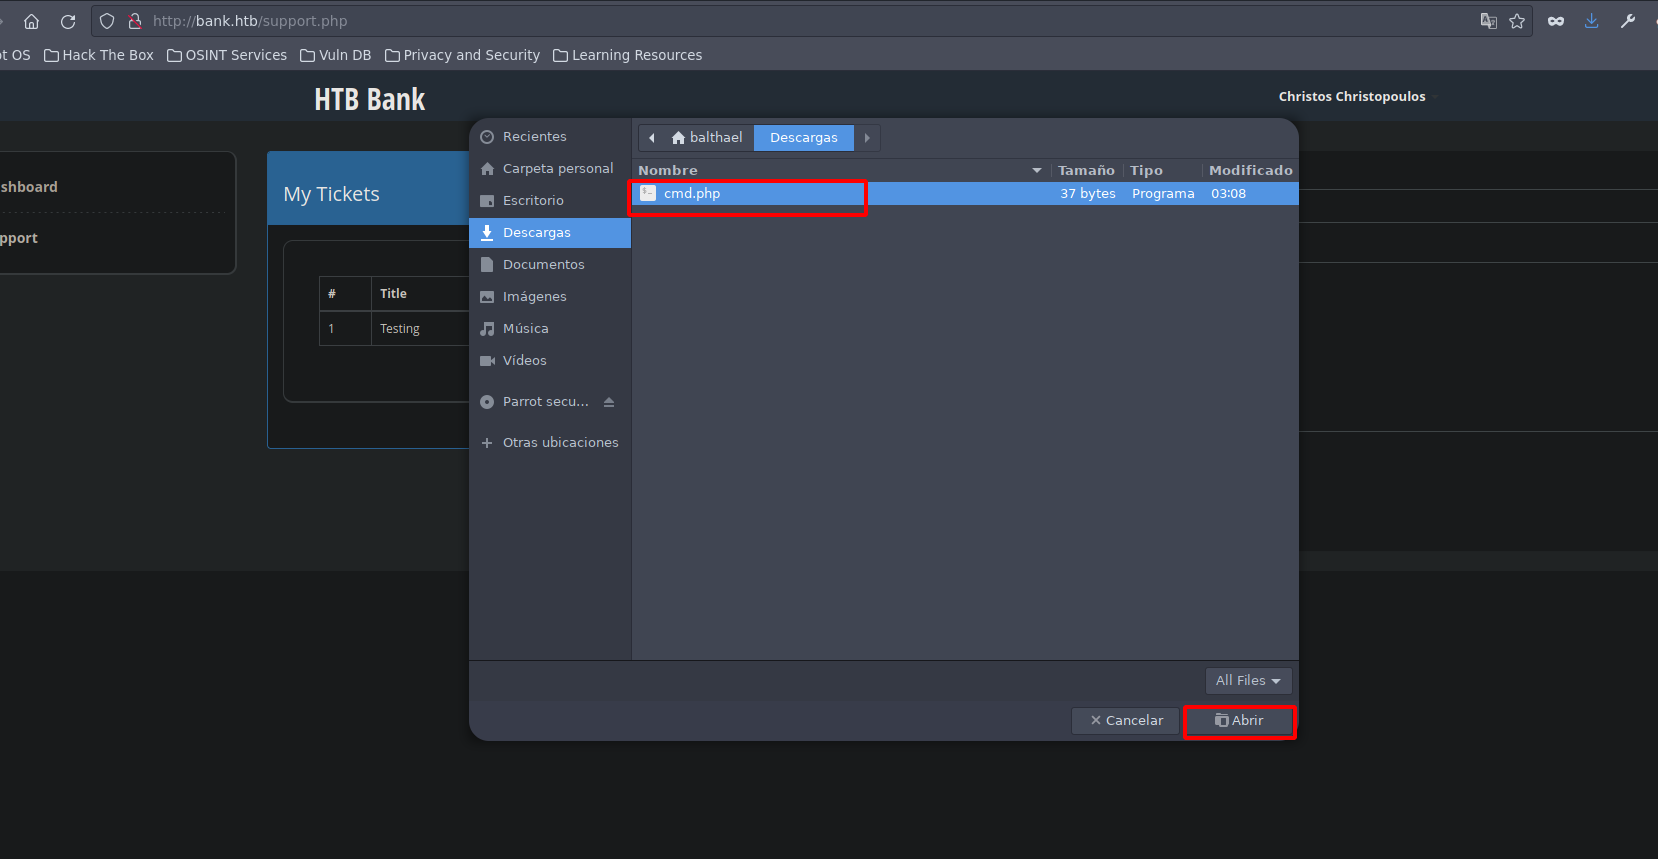Click the balthael home path button

pyautogui.click(x=706, y=138)
